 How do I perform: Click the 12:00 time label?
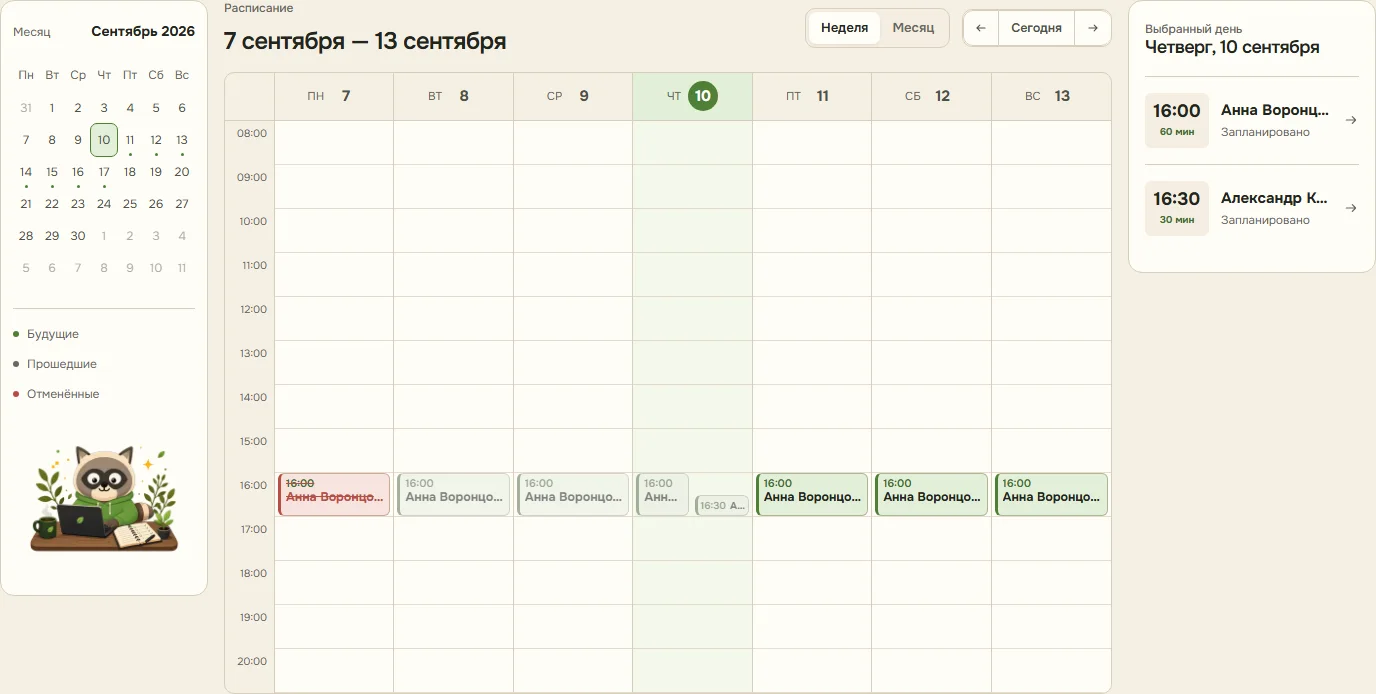pos(253,309)
